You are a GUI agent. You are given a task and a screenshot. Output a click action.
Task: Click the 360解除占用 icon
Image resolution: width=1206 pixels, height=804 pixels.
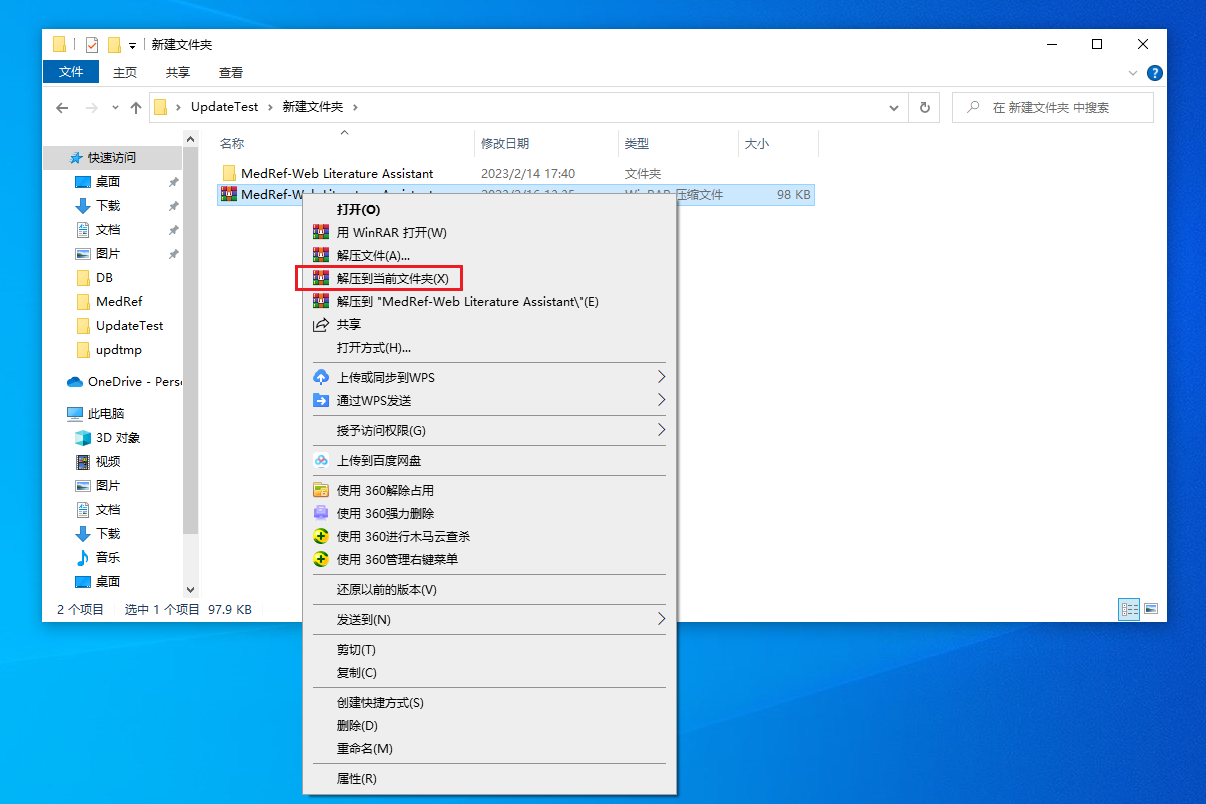point(321,491)
